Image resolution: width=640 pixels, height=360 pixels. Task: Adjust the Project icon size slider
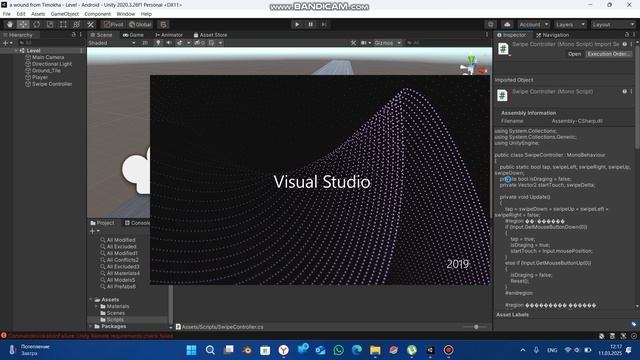(x=476, y=327)
